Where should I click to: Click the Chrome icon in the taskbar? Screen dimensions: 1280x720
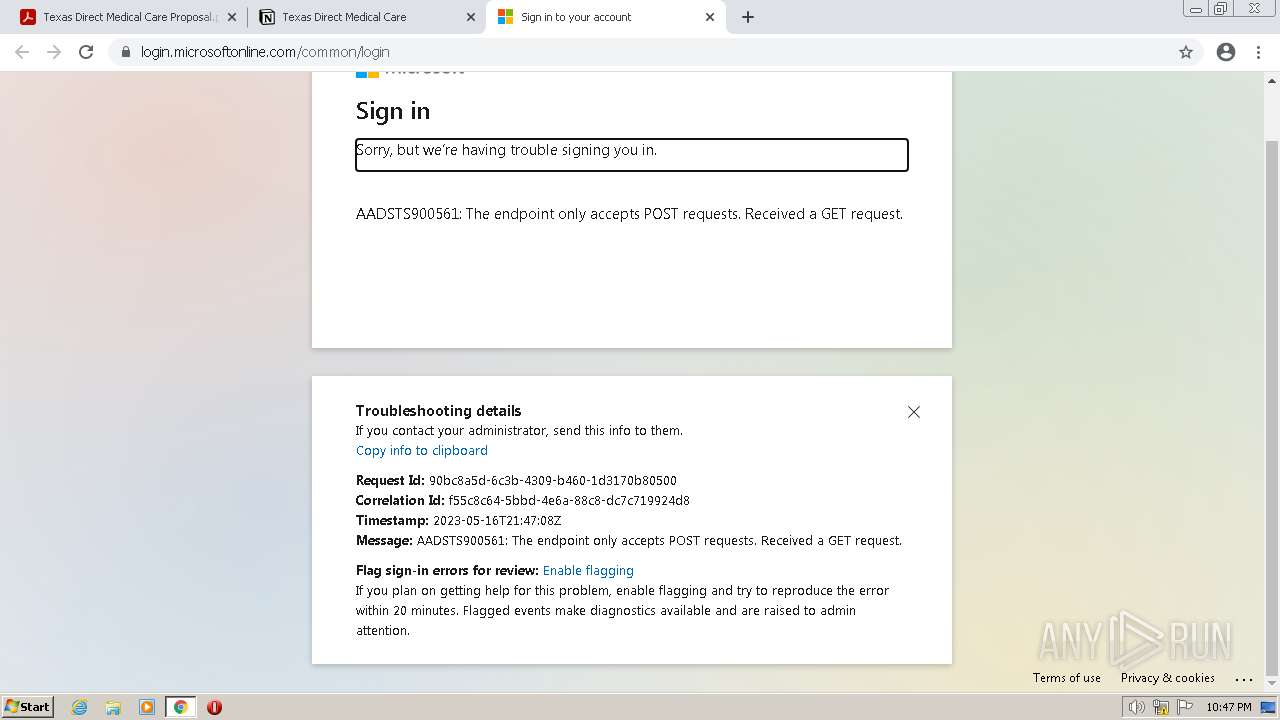[x=180, y=707]
